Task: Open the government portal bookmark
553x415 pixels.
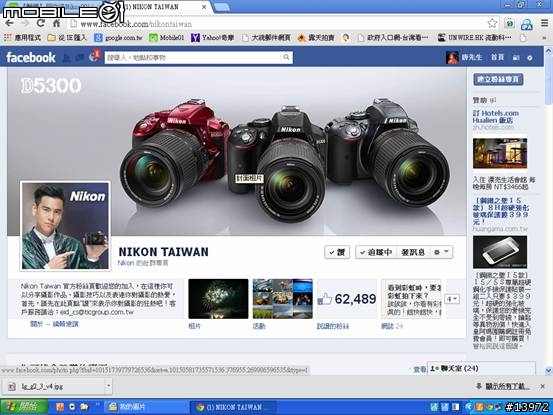Action: [x=393, y=37]
